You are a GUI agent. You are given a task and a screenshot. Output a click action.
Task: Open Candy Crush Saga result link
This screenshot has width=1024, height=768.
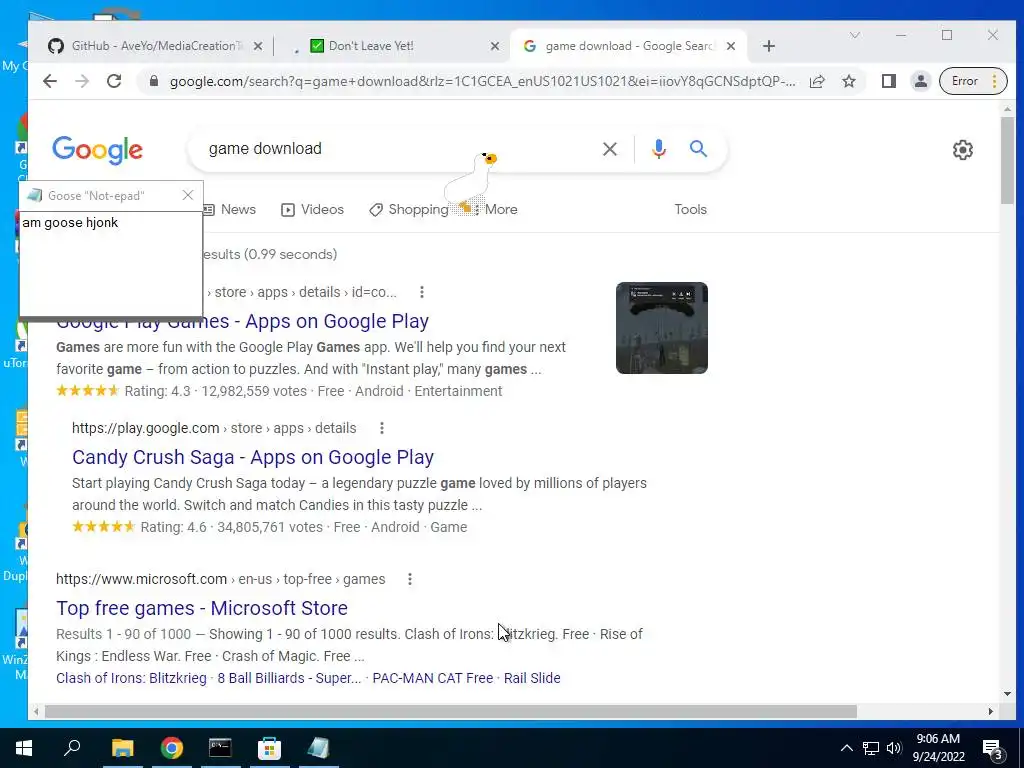point(253,457)
